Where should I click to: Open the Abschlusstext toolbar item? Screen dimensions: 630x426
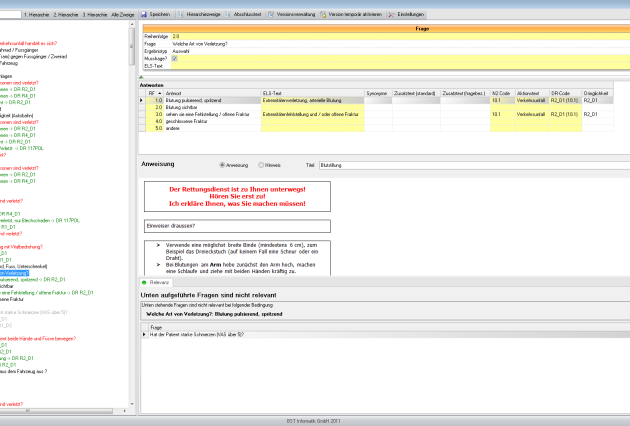(x=243, y=14)
